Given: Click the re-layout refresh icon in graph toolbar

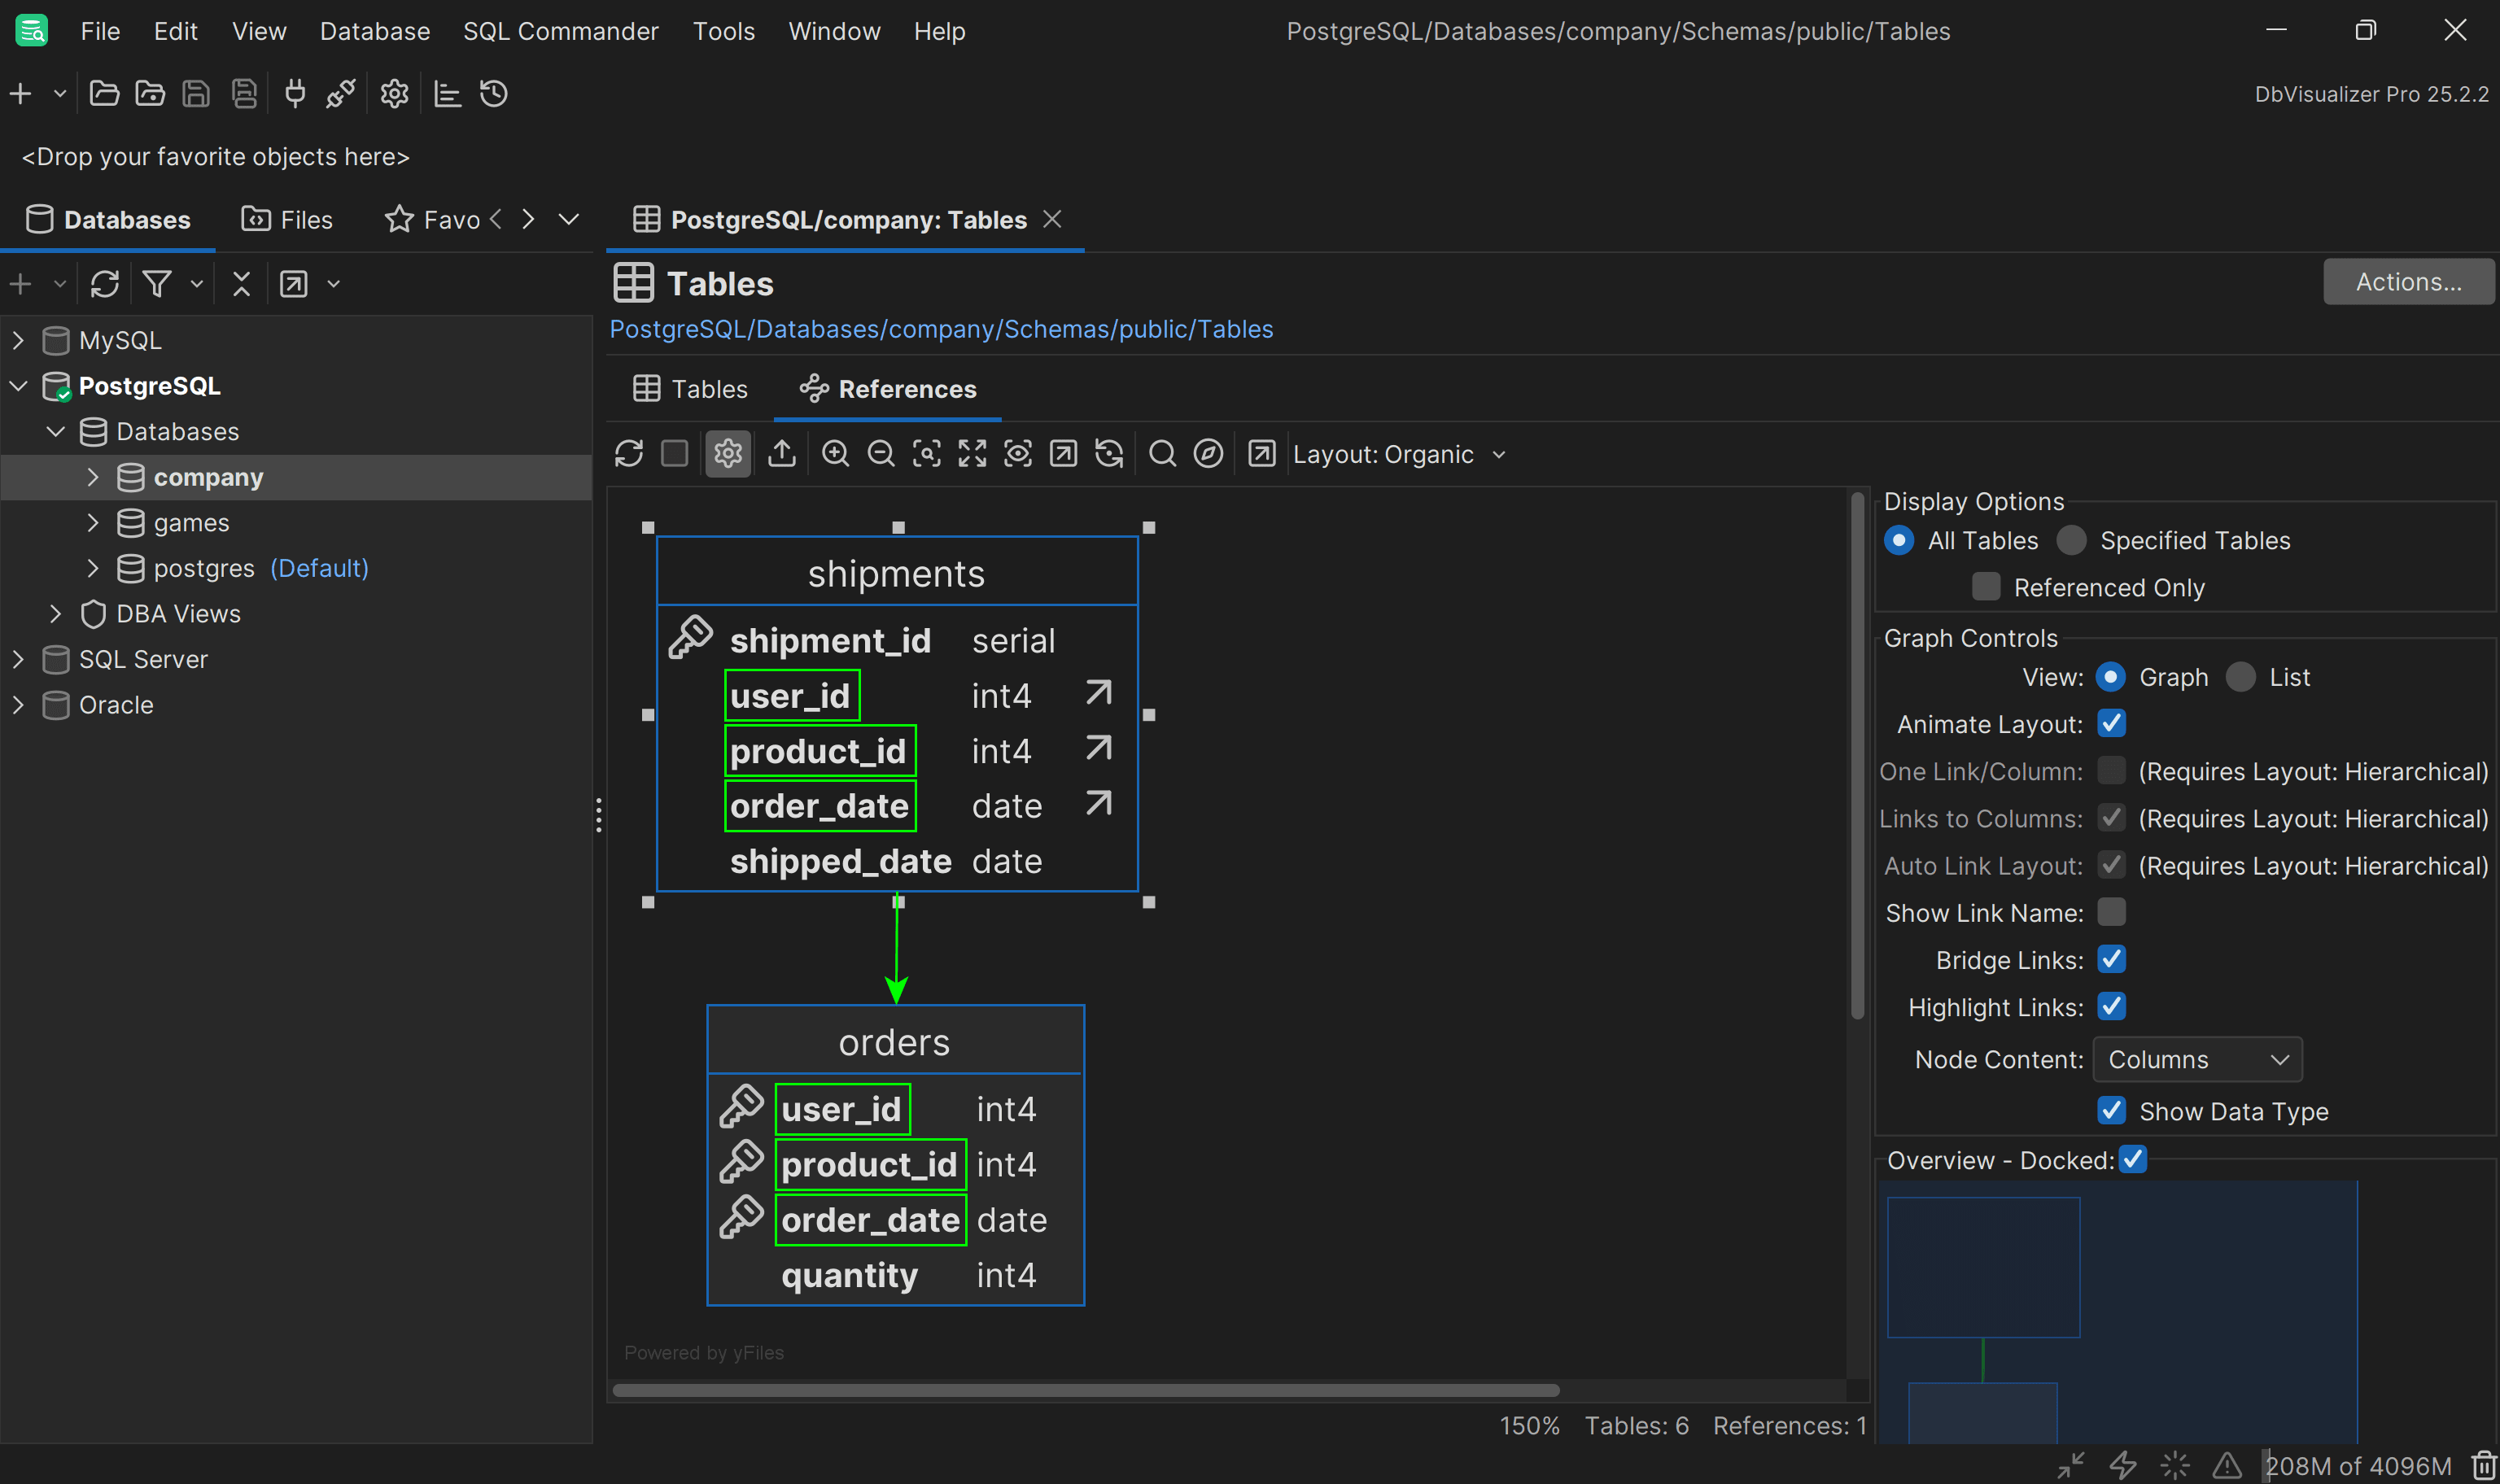Looking at the screenshot, I should [x=1109, y=454].
